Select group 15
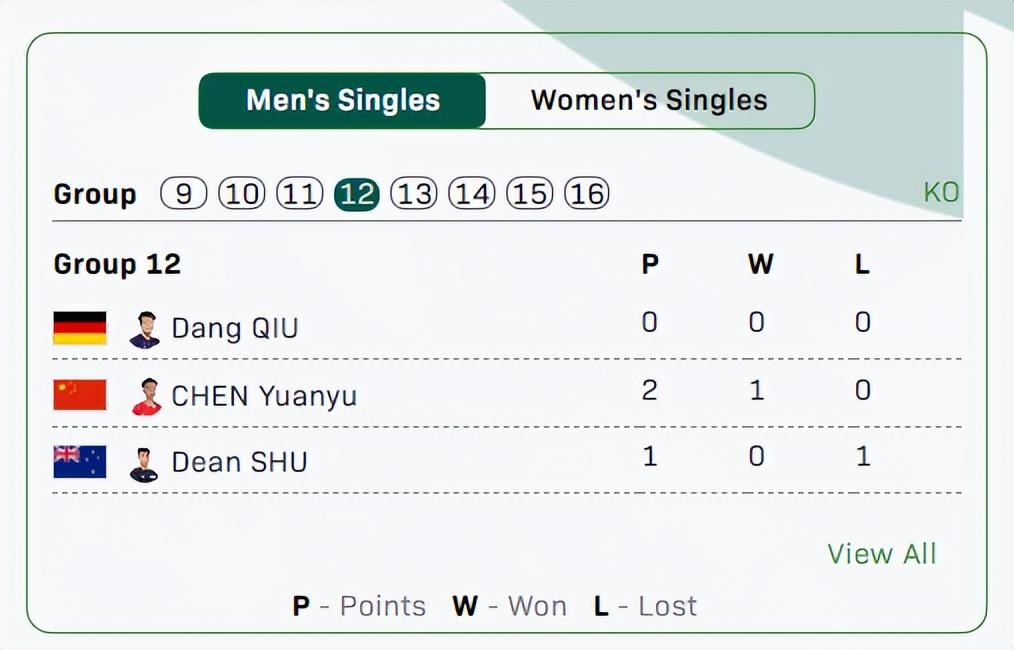 coord(530,193)
